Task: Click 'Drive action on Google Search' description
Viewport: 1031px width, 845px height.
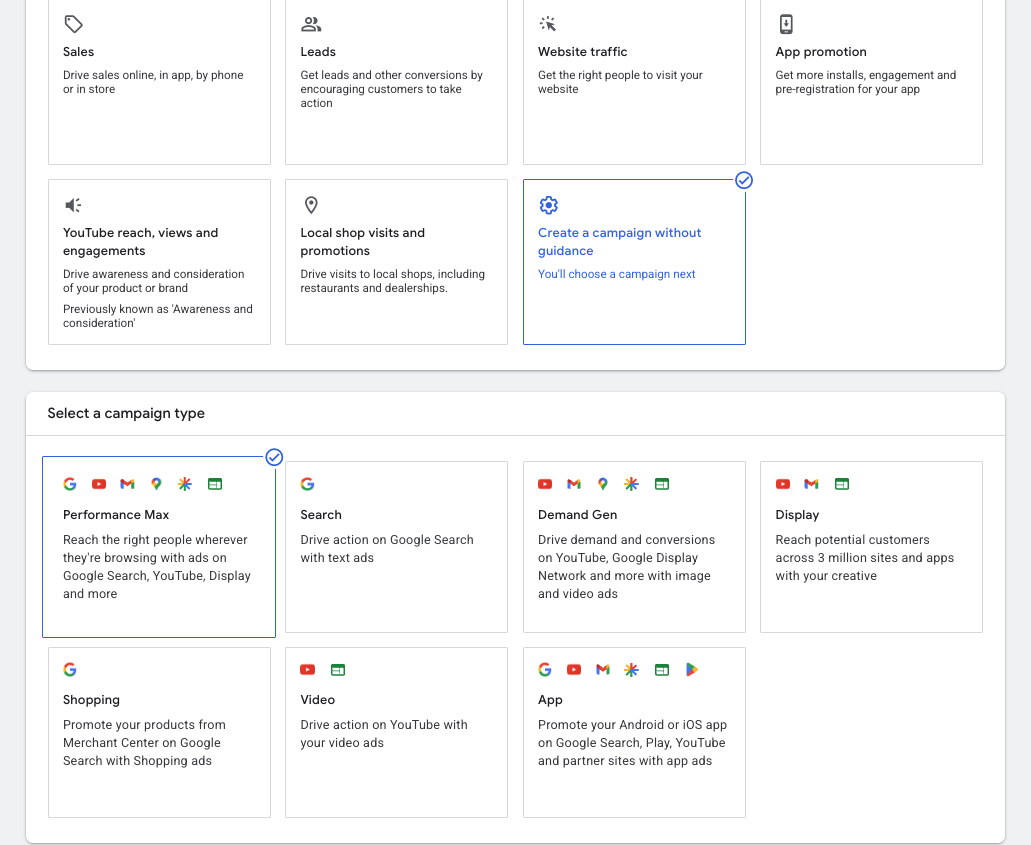Action: coord(387,548)
